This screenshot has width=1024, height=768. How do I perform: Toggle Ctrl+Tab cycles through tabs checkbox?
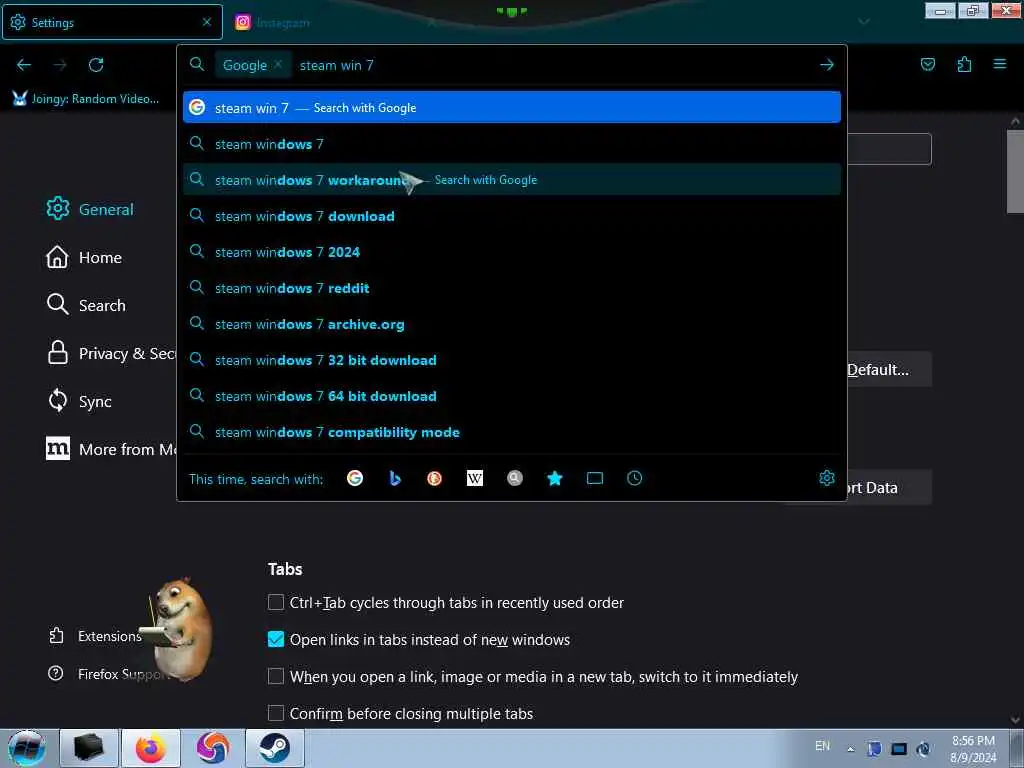tap(276, 602)
